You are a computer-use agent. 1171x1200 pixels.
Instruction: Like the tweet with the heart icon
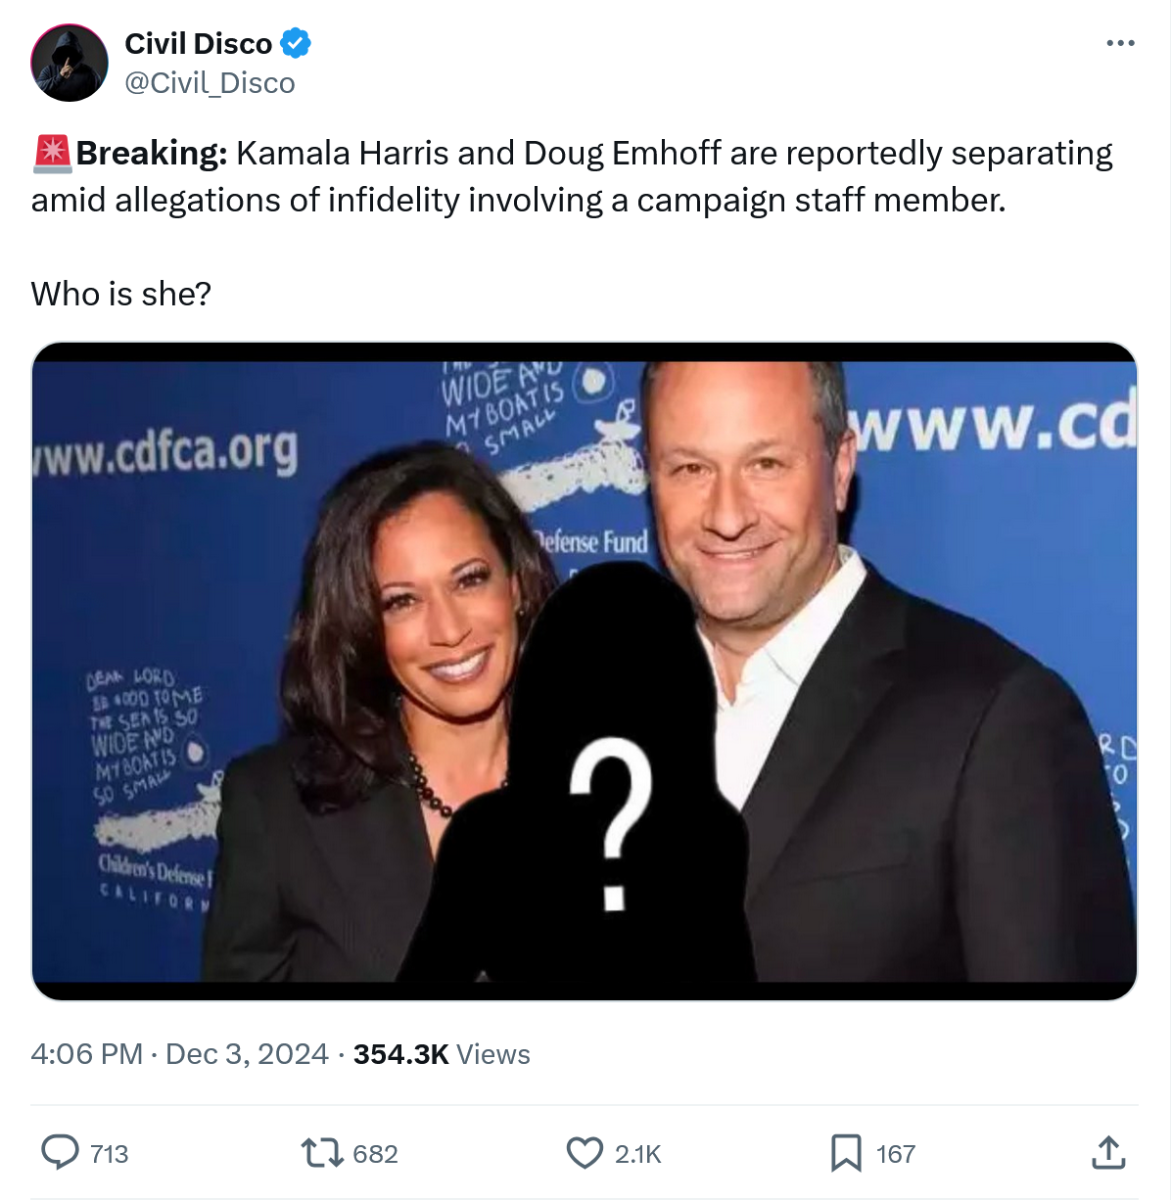[584, 1153]
